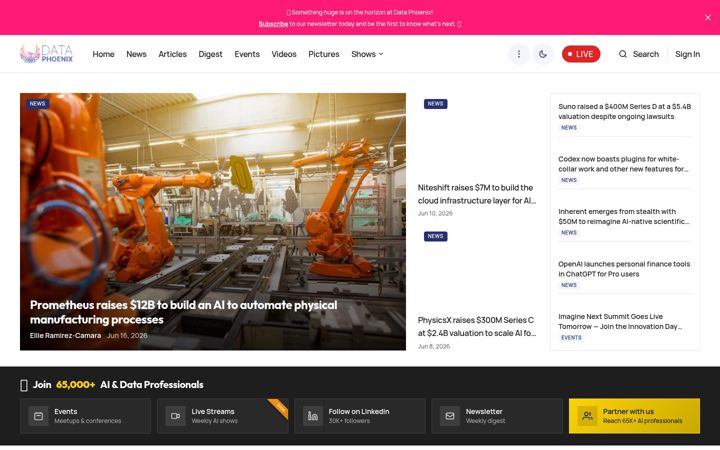Click the Search text in header
Viewport: 720px width, 450px height.
point(646,54)
